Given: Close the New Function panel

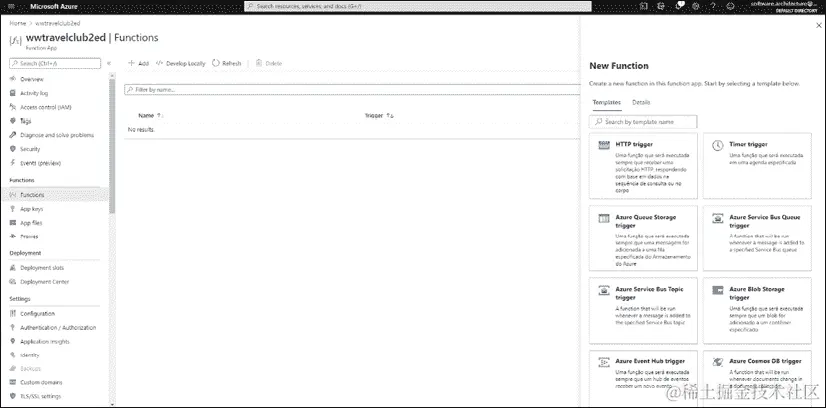Looking at the screenshot, I should [x=818, y=25].
